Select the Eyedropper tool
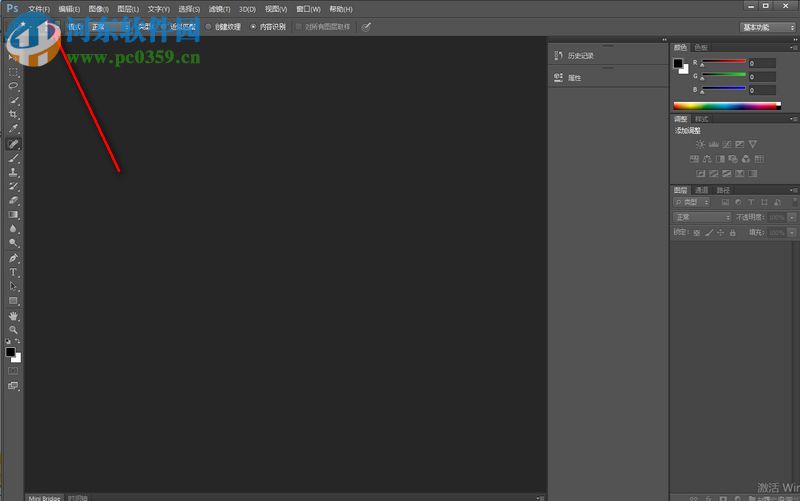This screenshot has width=800, height=501. [13, 129]
